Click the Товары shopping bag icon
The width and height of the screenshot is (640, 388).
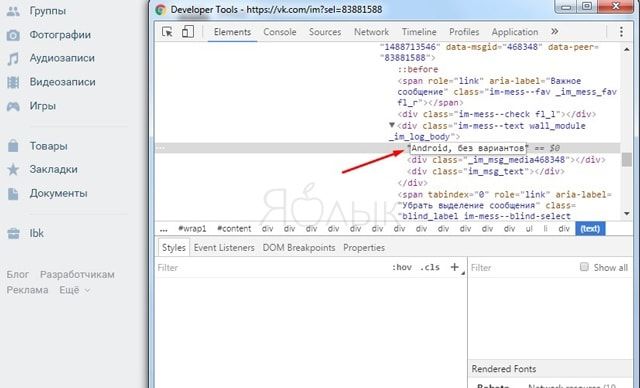(x=13, y=146)
